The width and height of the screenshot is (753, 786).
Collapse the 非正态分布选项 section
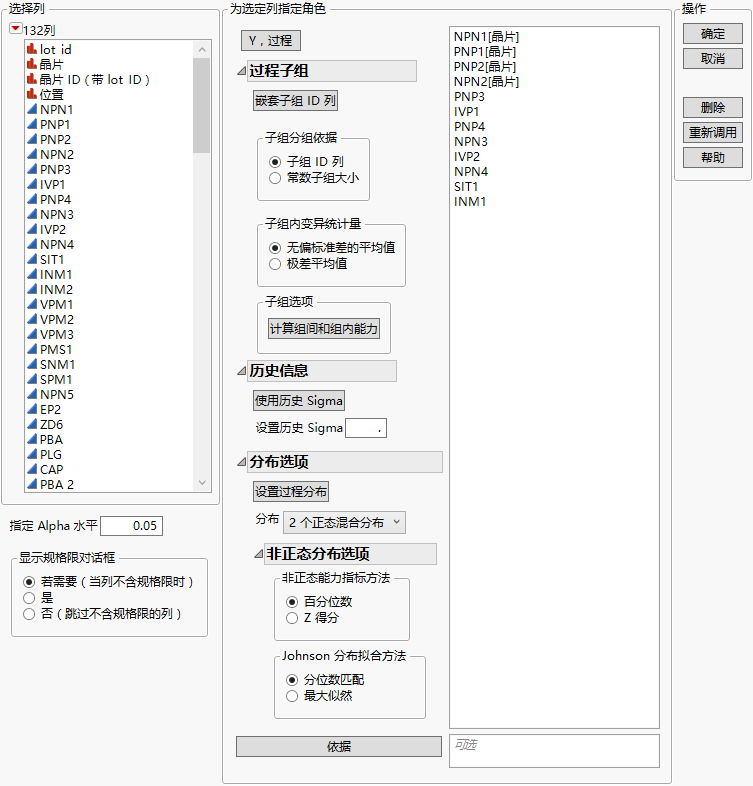[x=259, y=554]
